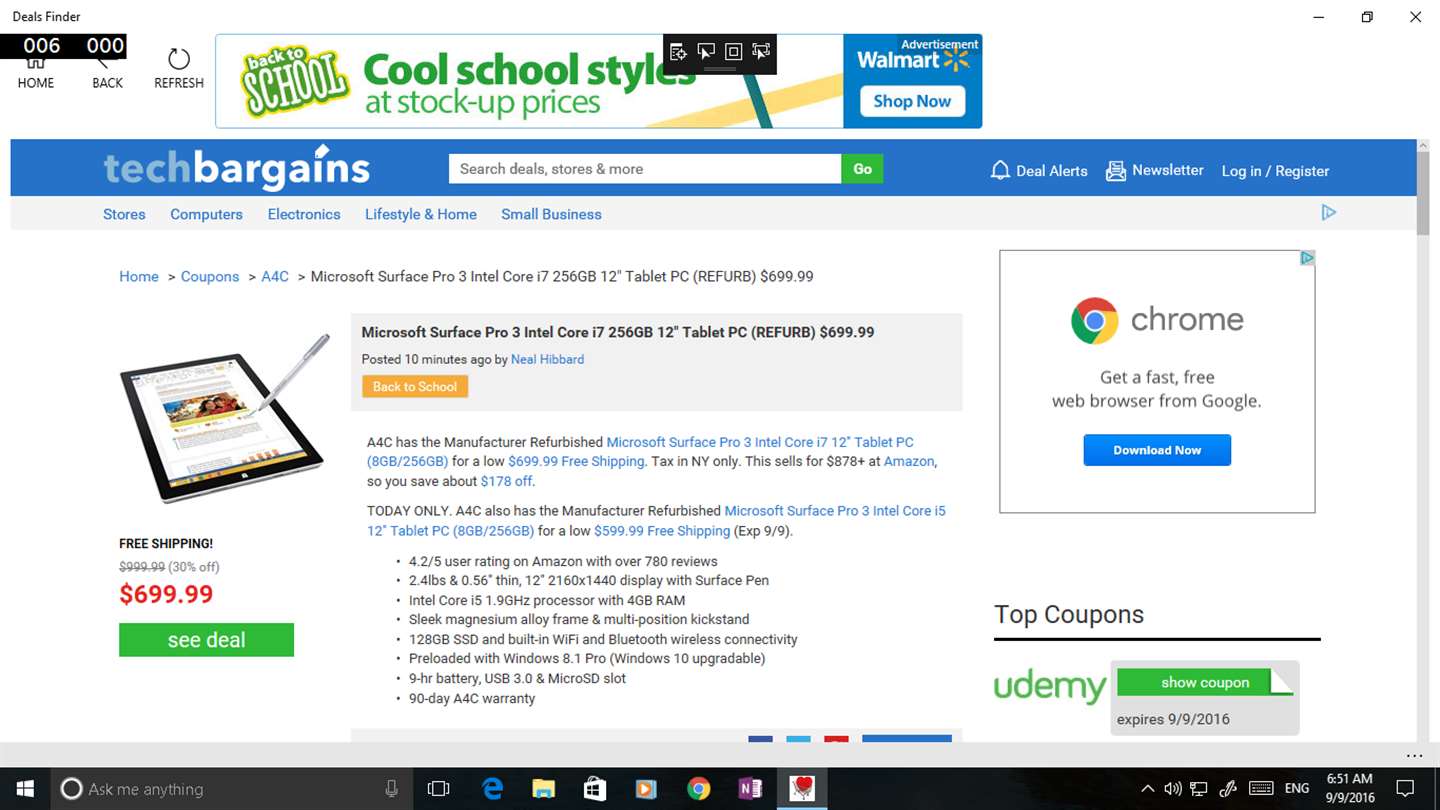Open Log in / Register link
1440x810 pixels.
[1275, 171]
